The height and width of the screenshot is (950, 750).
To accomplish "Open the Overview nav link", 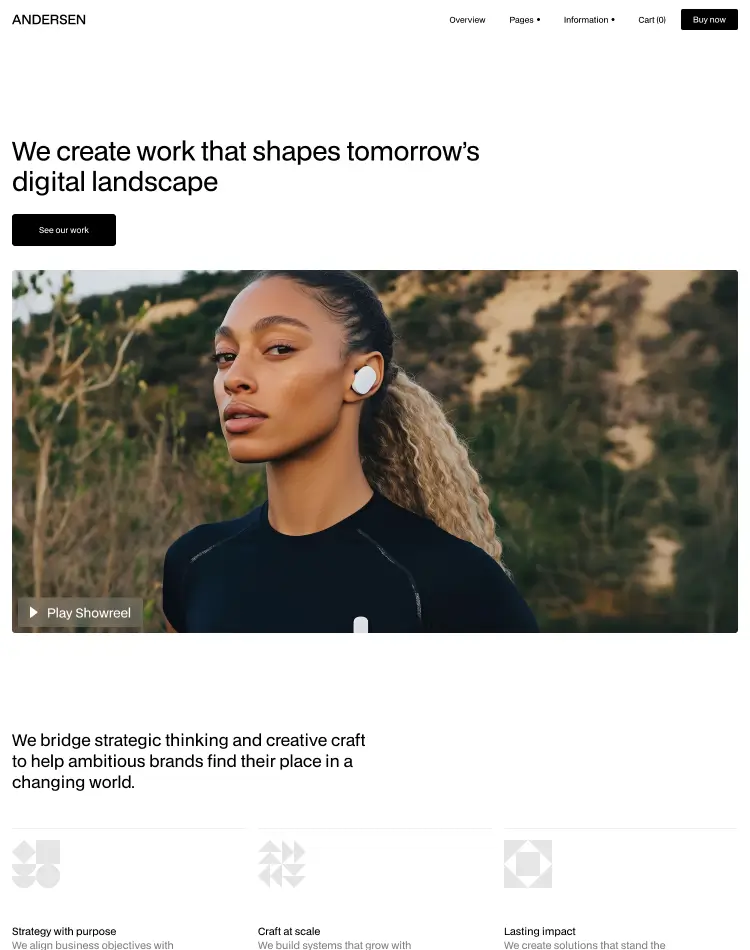I will click(467, 20).
